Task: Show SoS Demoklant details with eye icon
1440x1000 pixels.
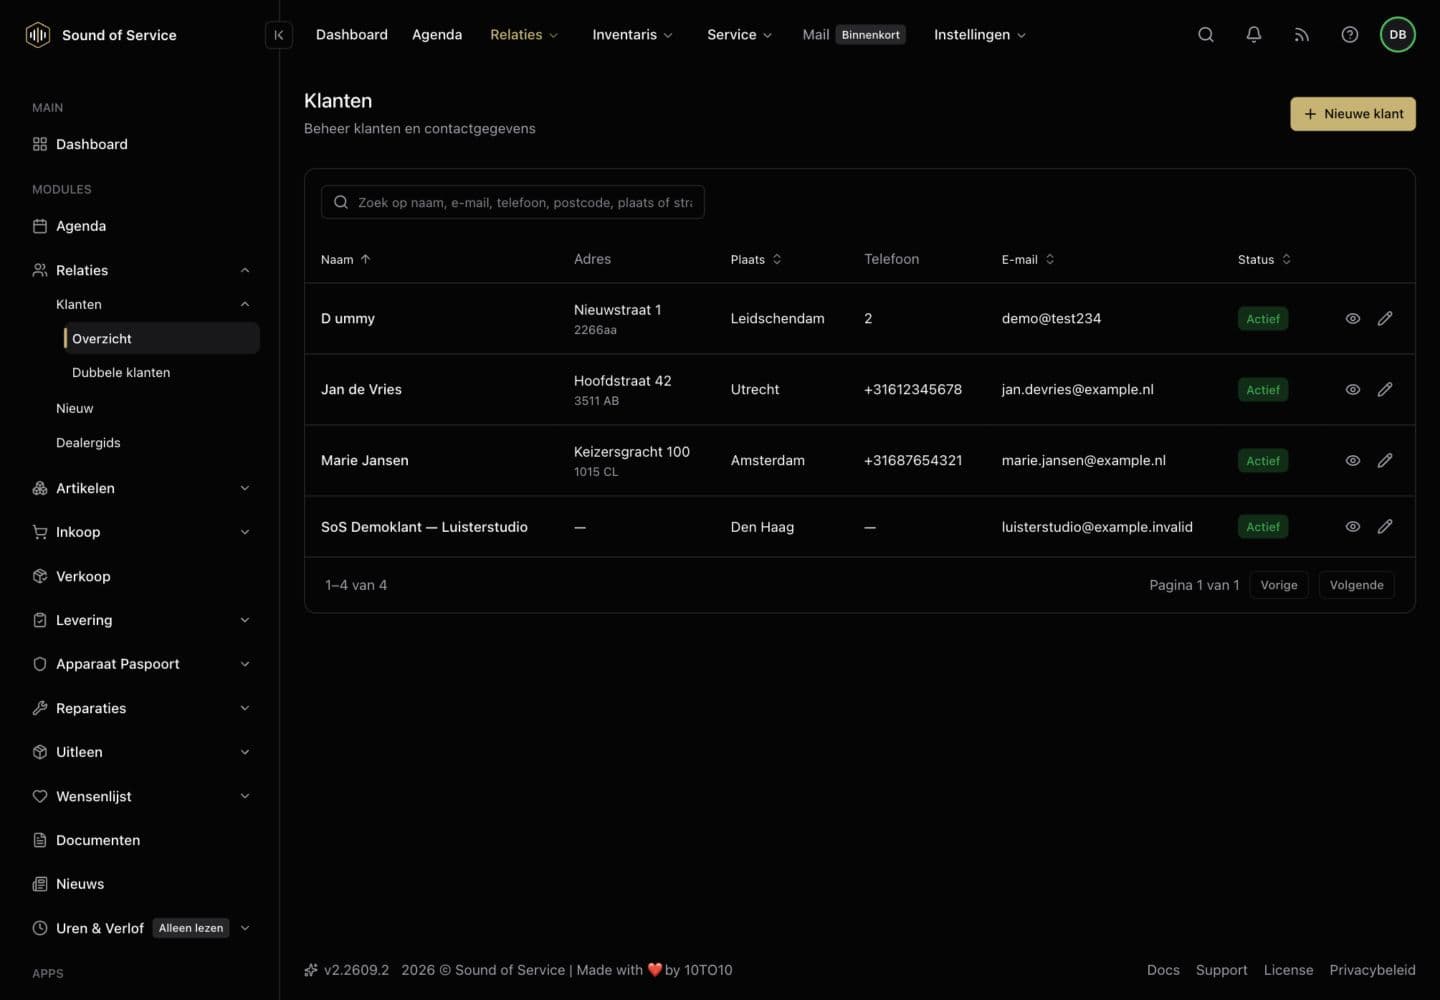Action: click(1353, 527)
